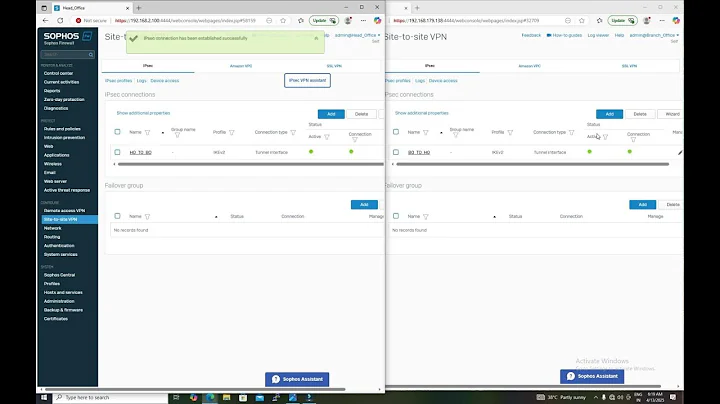
Task: Open the Windows Start menu
Action: pos(44,398)
